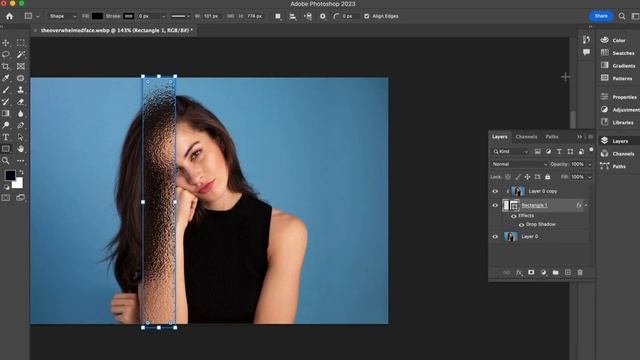Select the Dodge tool
Image resolution: width=640 pixels, height=360 pixels.
6,125
